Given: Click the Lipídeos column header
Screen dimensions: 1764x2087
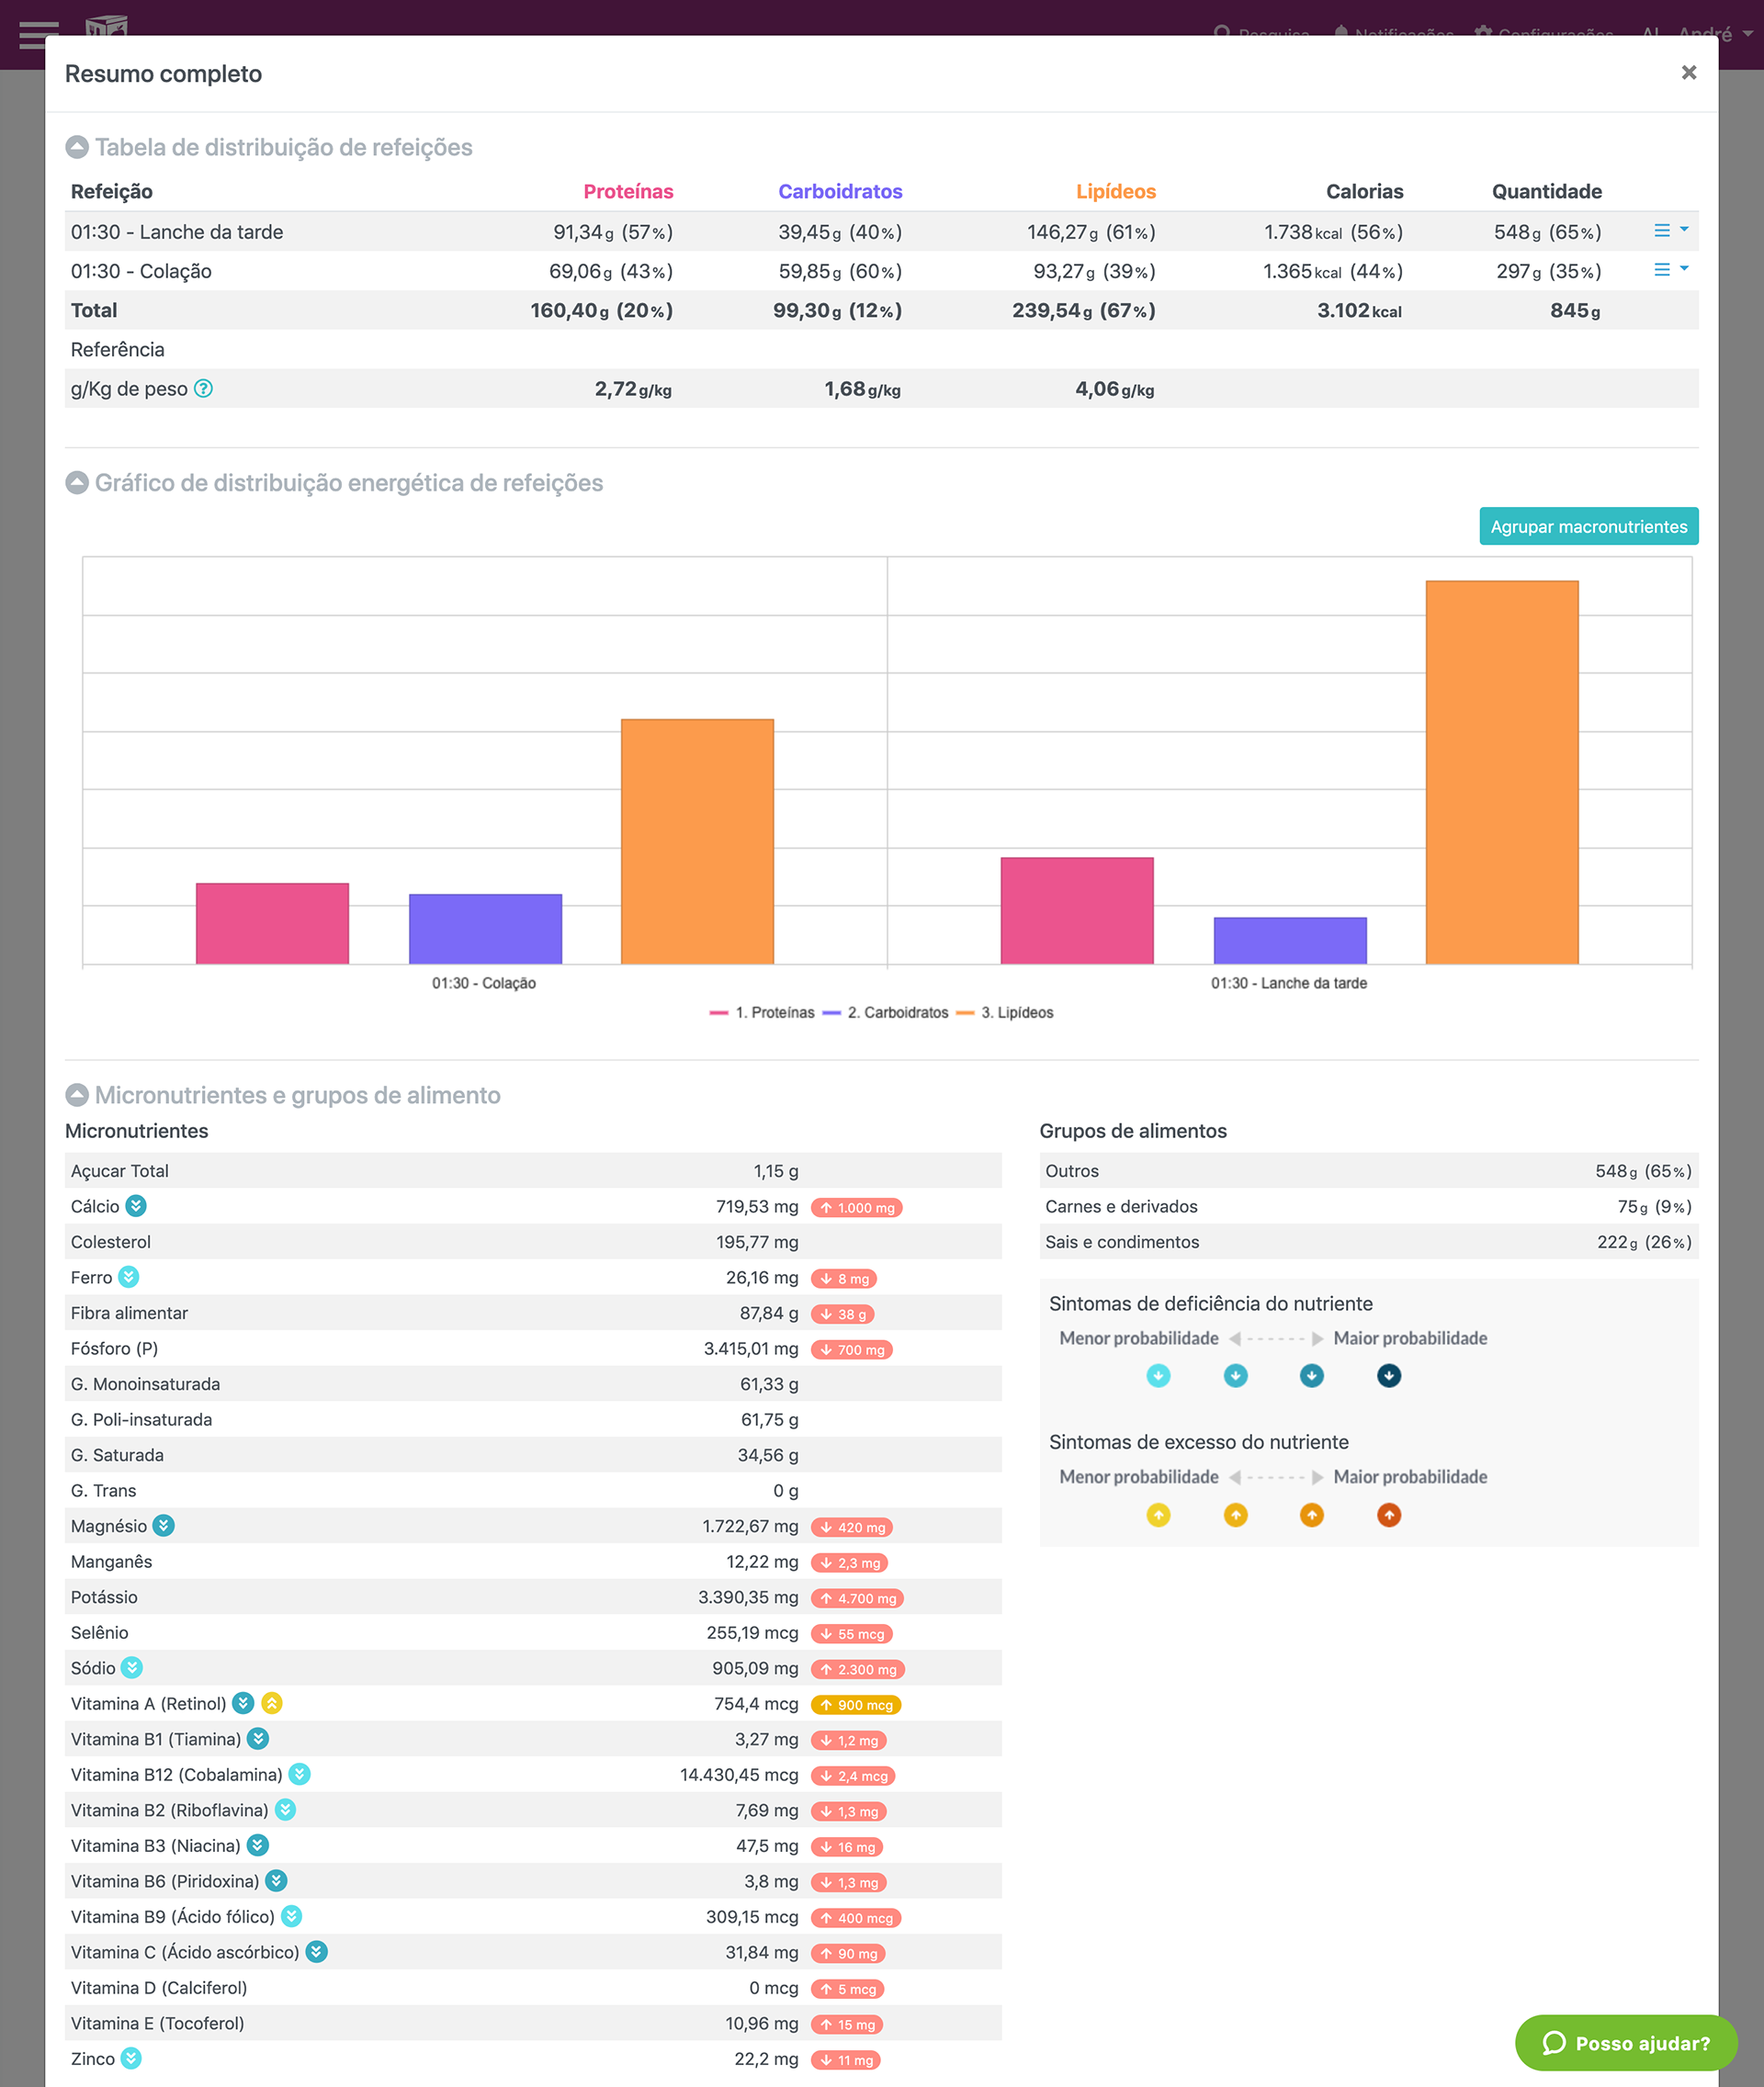Looking at the screenshot, I should pos(1116,191).
